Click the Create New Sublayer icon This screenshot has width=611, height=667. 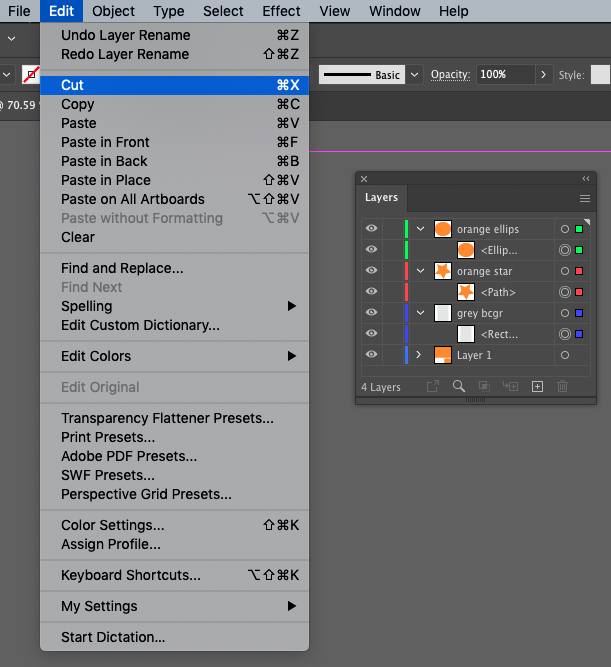coord(510,386)
